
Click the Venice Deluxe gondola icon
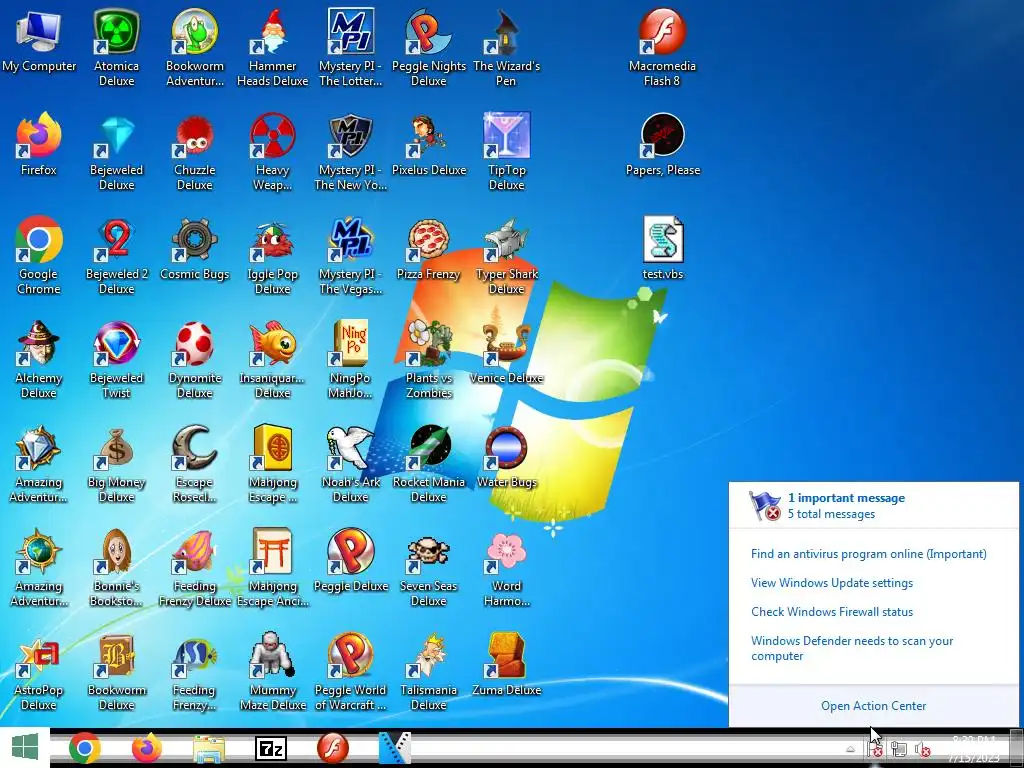[x=506, y=343]
